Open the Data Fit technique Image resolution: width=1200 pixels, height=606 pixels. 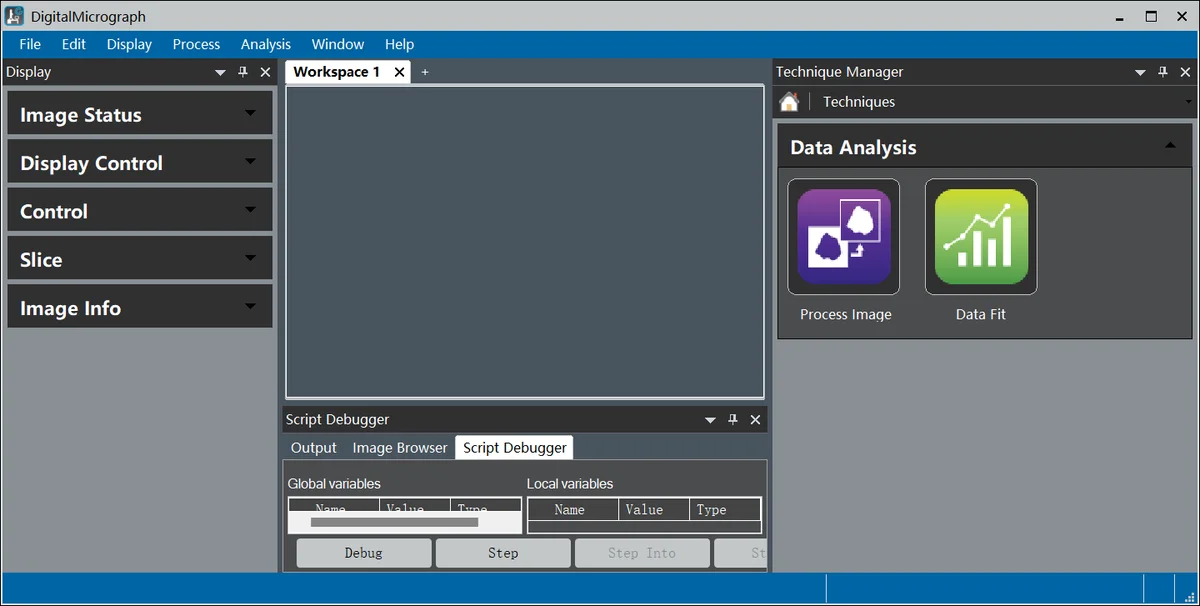[981, 237]
